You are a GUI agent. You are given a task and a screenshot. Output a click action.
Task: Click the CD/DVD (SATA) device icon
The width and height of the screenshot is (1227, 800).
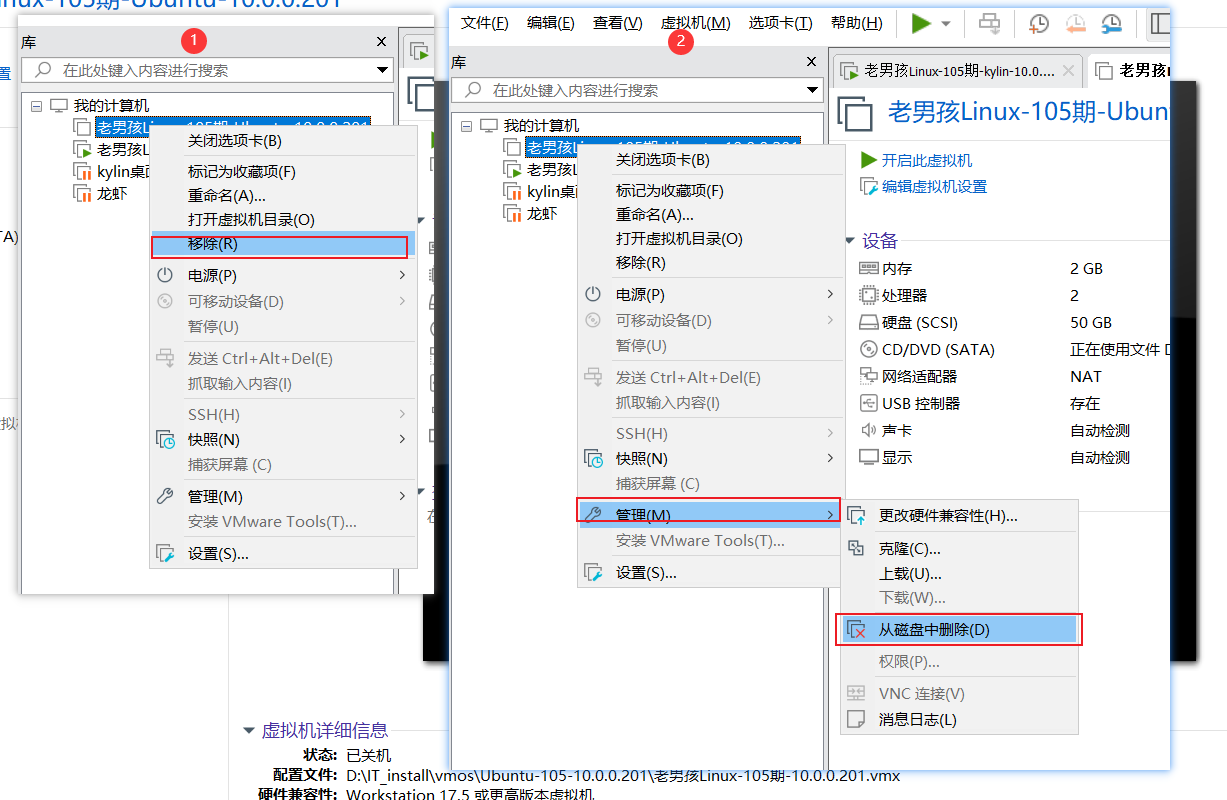pos(868,349)
